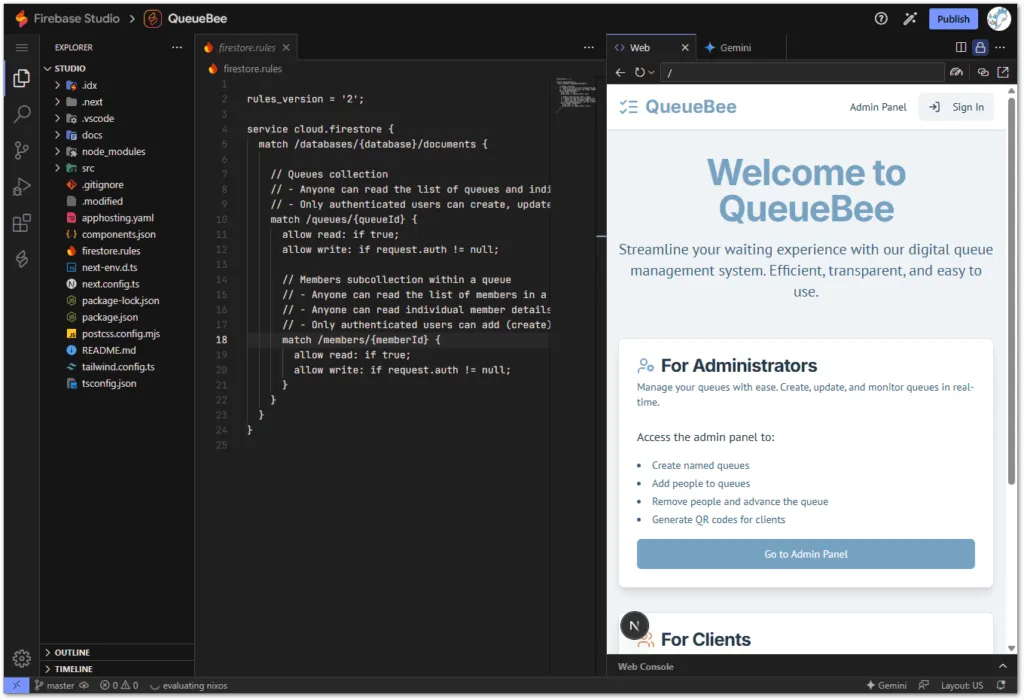Screen dimensions: 1024x700
Task: Open the reload options dropdown arrow
Action: (652, 72)
